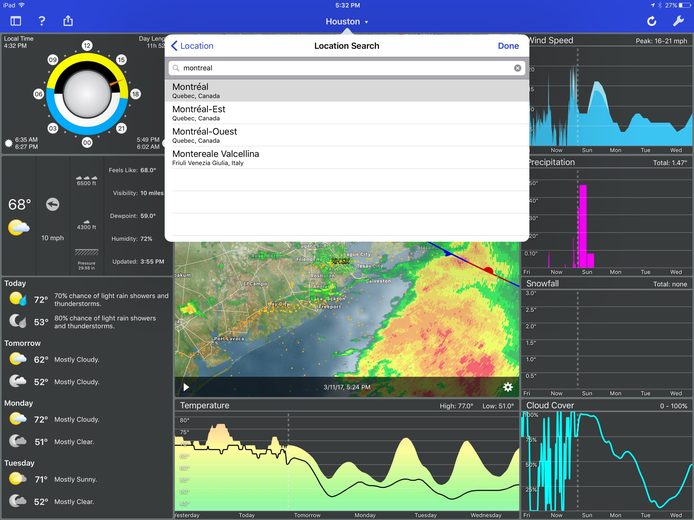Tap the Wind Speed chart title
The image size is (694, 520).
551,40
